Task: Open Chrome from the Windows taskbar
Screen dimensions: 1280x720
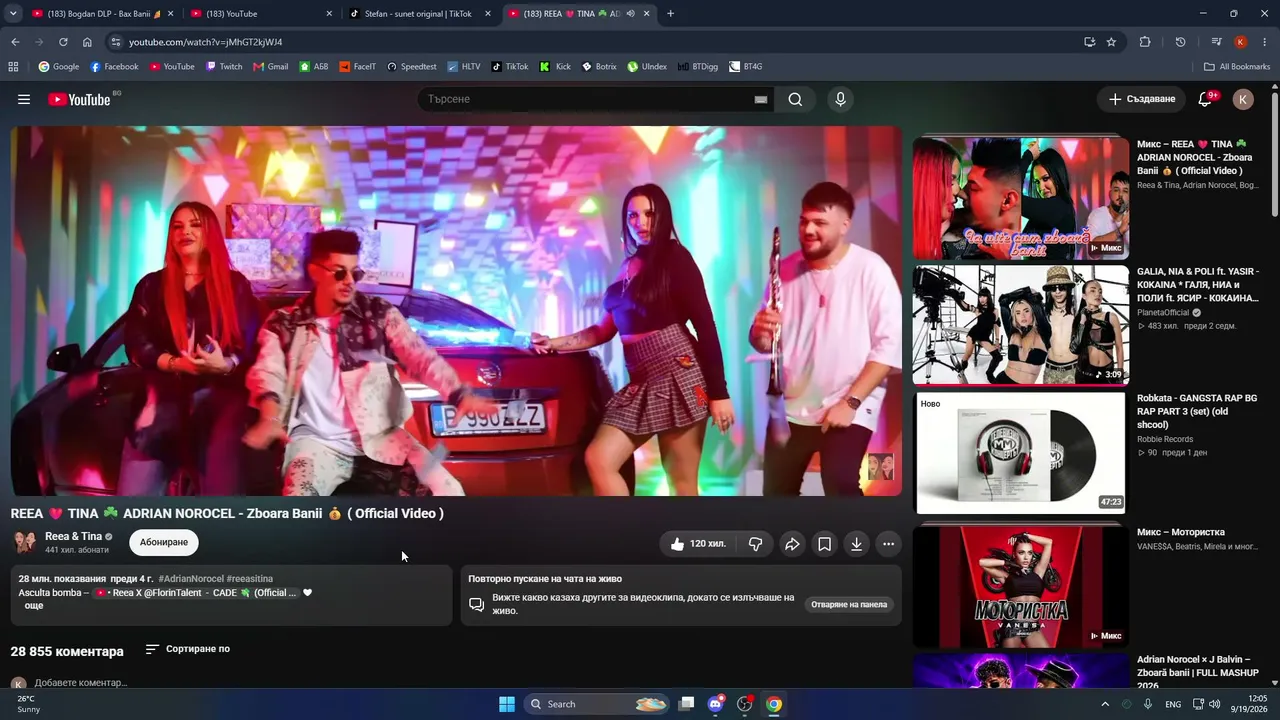Action: coord(774,704)
